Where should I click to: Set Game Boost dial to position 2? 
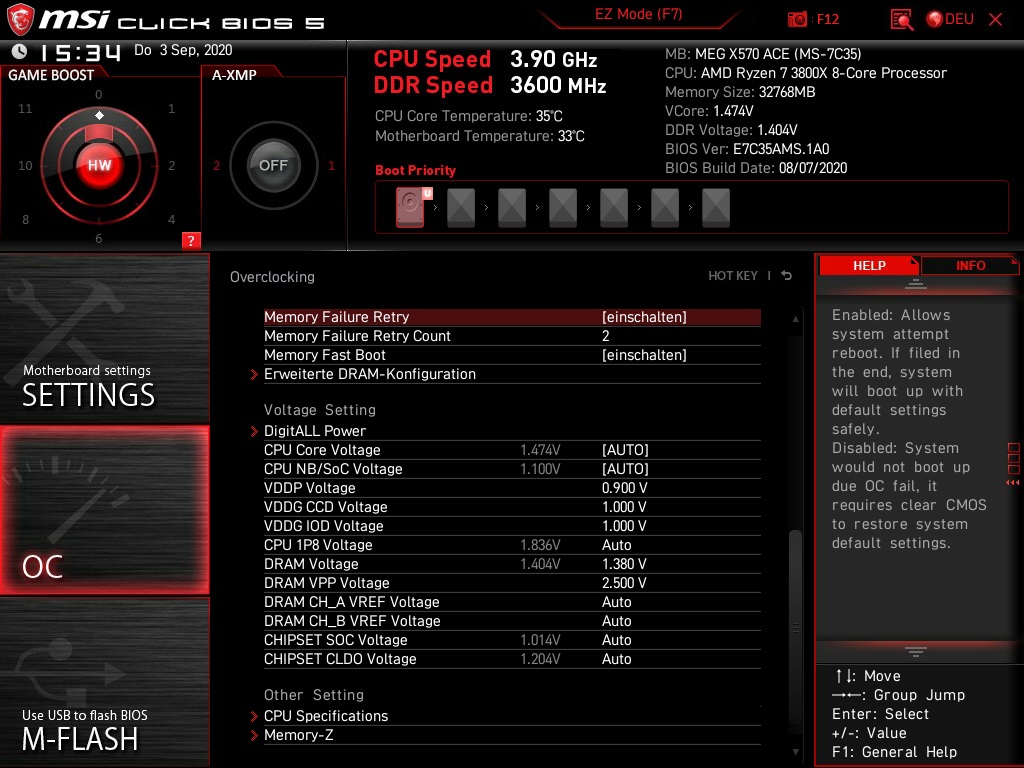click(x=171, y=165)
